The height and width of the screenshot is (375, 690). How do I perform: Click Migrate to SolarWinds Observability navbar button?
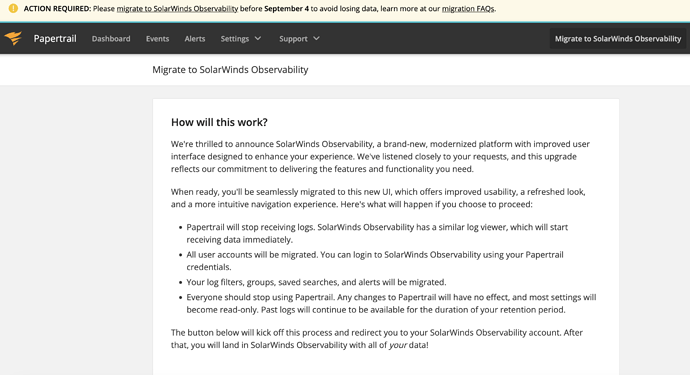(x=618, y=39)
